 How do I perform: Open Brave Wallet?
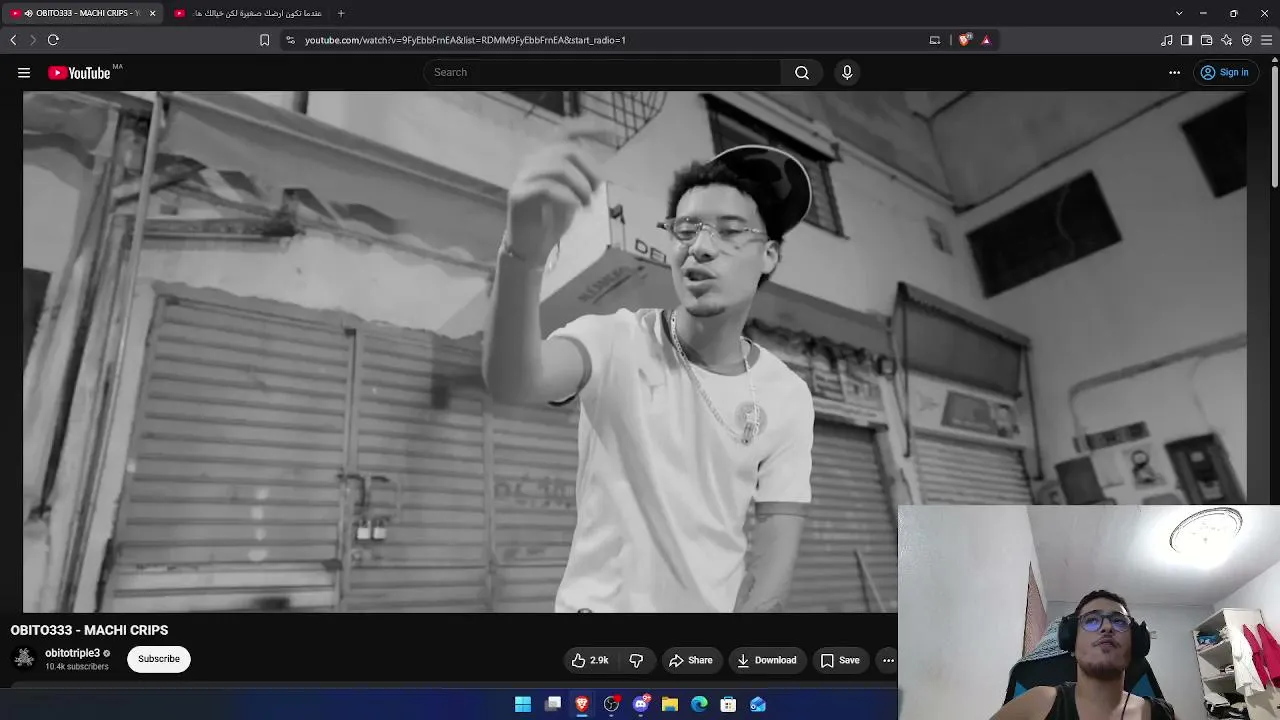(x=1206, y=40)
